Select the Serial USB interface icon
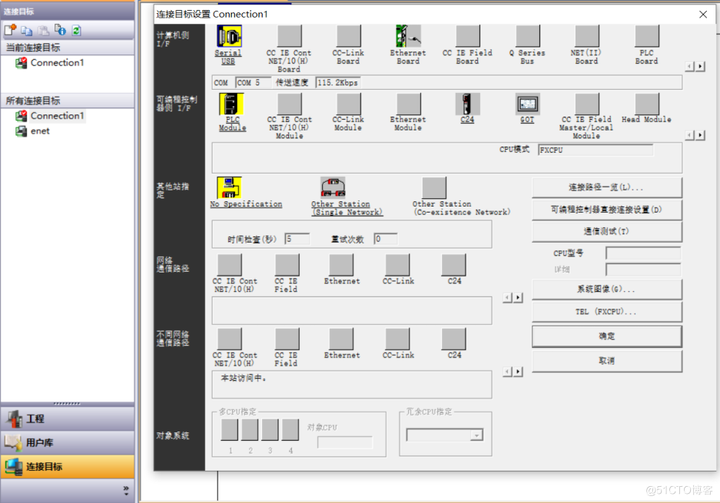 pos(229,36)
